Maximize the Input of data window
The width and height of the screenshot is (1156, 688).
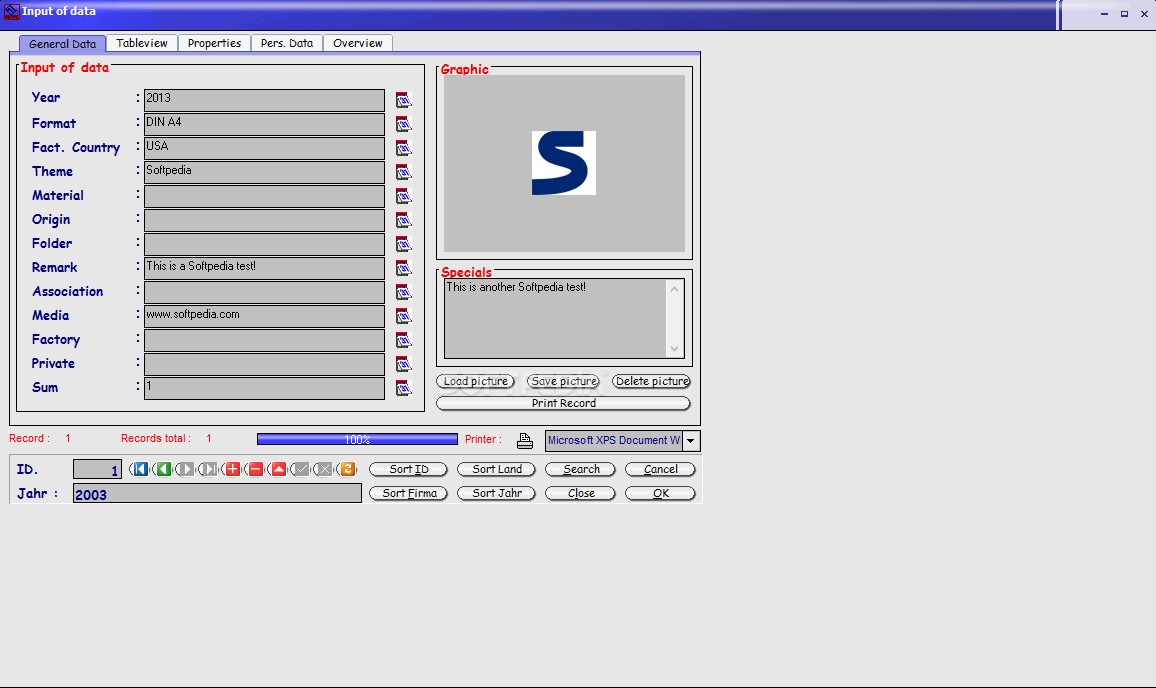tap(1124, 14)
